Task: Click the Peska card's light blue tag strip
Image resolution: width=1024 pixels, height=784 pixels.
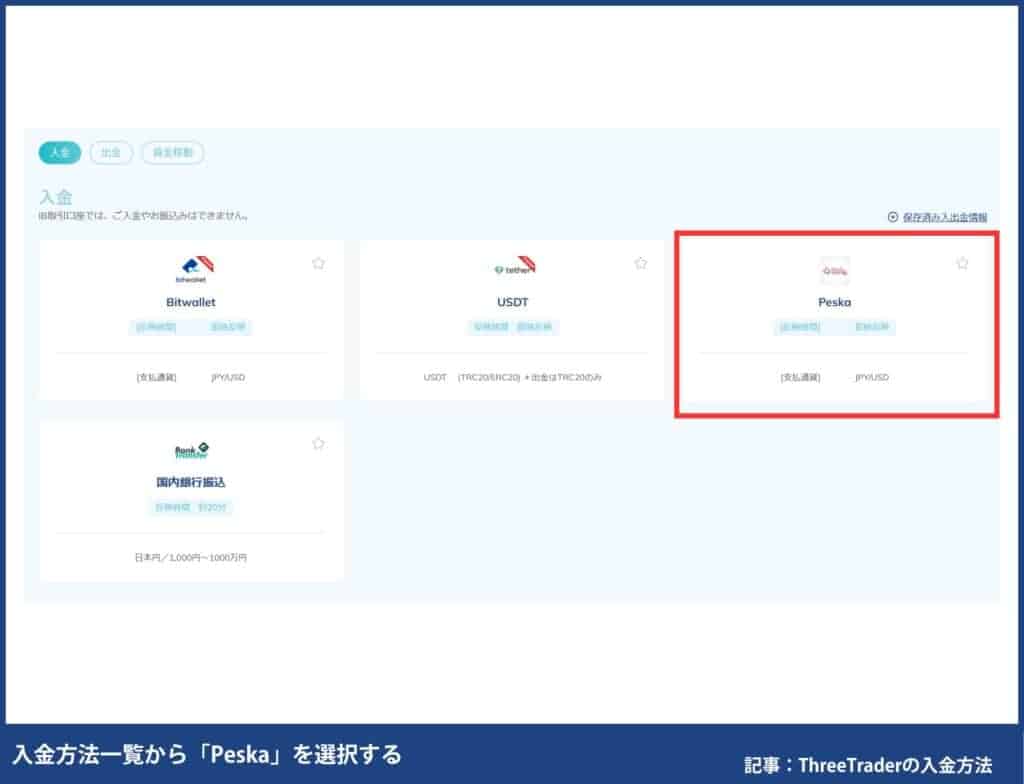Action: 835,327
